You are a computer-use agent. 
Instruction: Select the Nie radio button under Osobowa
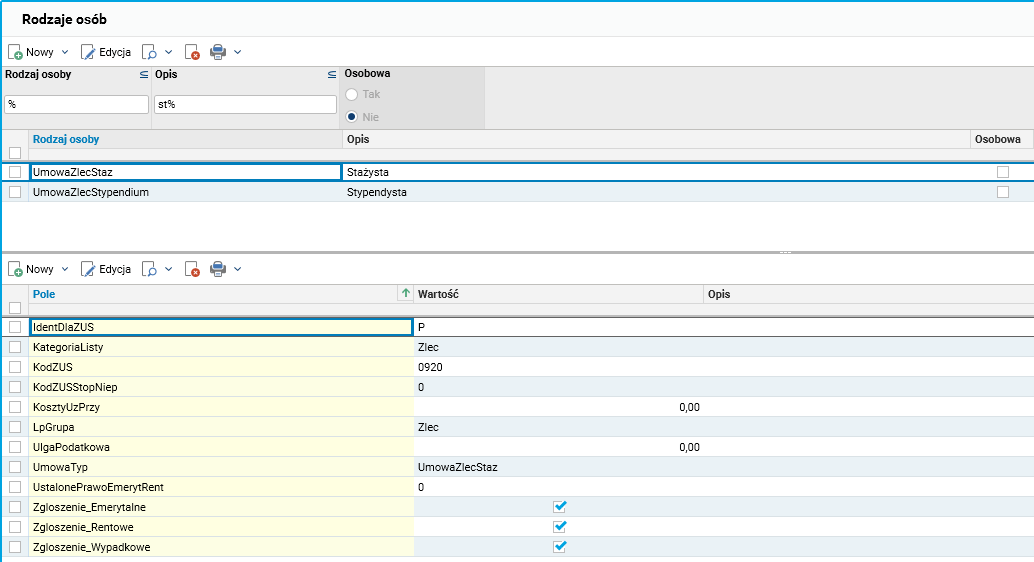351,117
